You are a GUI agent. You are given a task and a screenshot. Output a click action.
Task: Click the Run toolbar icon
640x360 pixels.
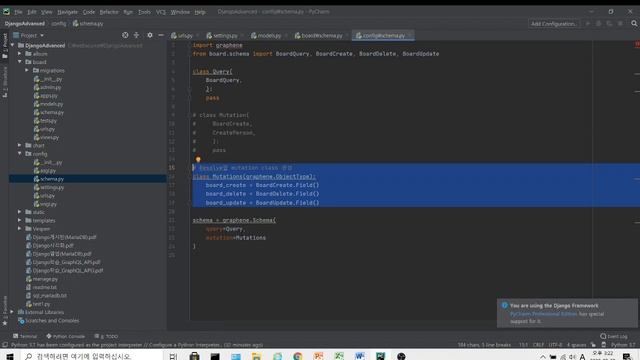588,24
